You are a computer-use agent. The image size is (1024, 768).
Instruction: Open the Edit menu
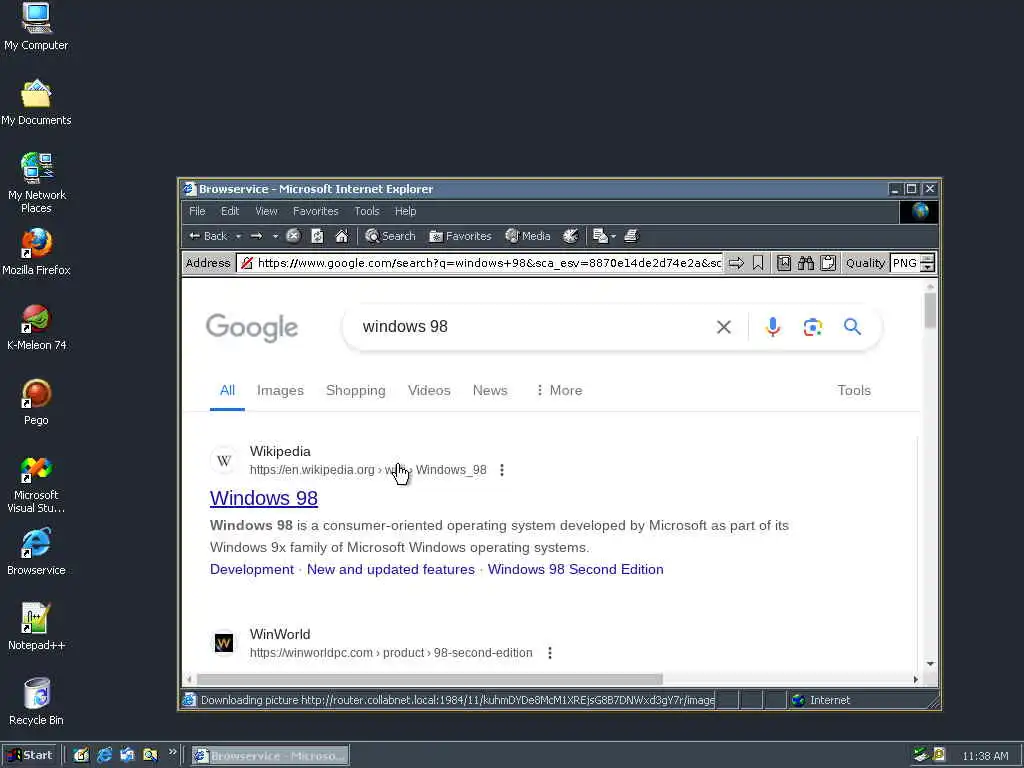(x=230, y=212)
